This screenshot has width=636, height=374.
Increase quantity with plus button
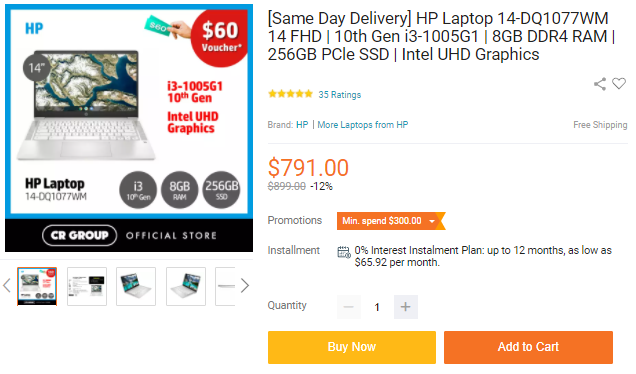click(x=406, y=307)
